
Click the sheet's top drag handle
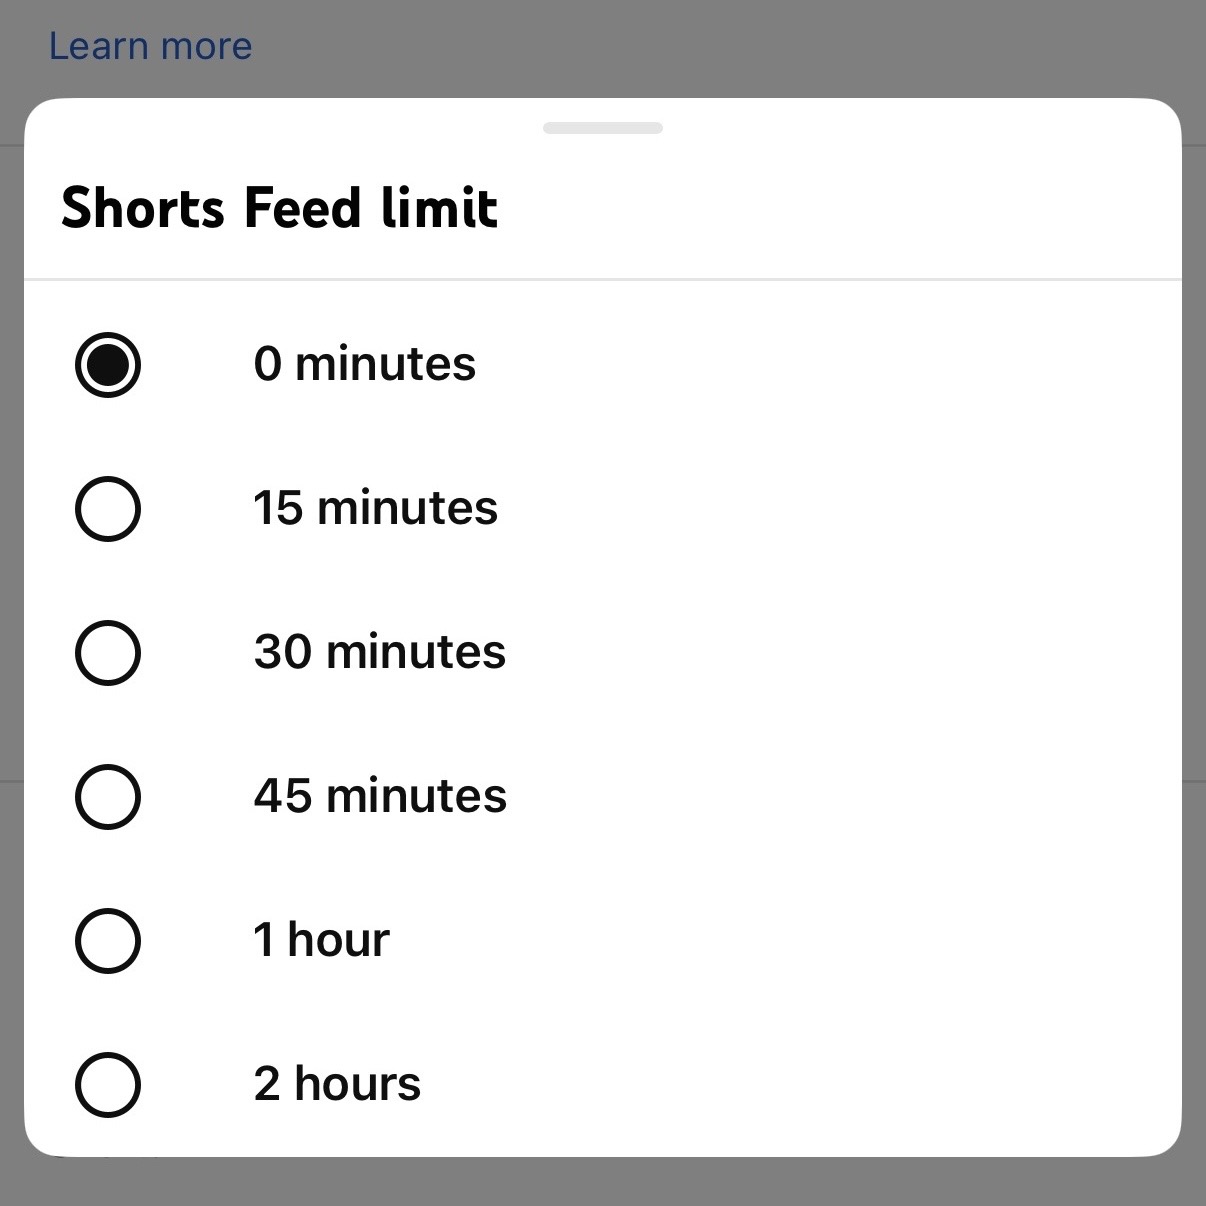pyautogui.click(x=602, y=128)
